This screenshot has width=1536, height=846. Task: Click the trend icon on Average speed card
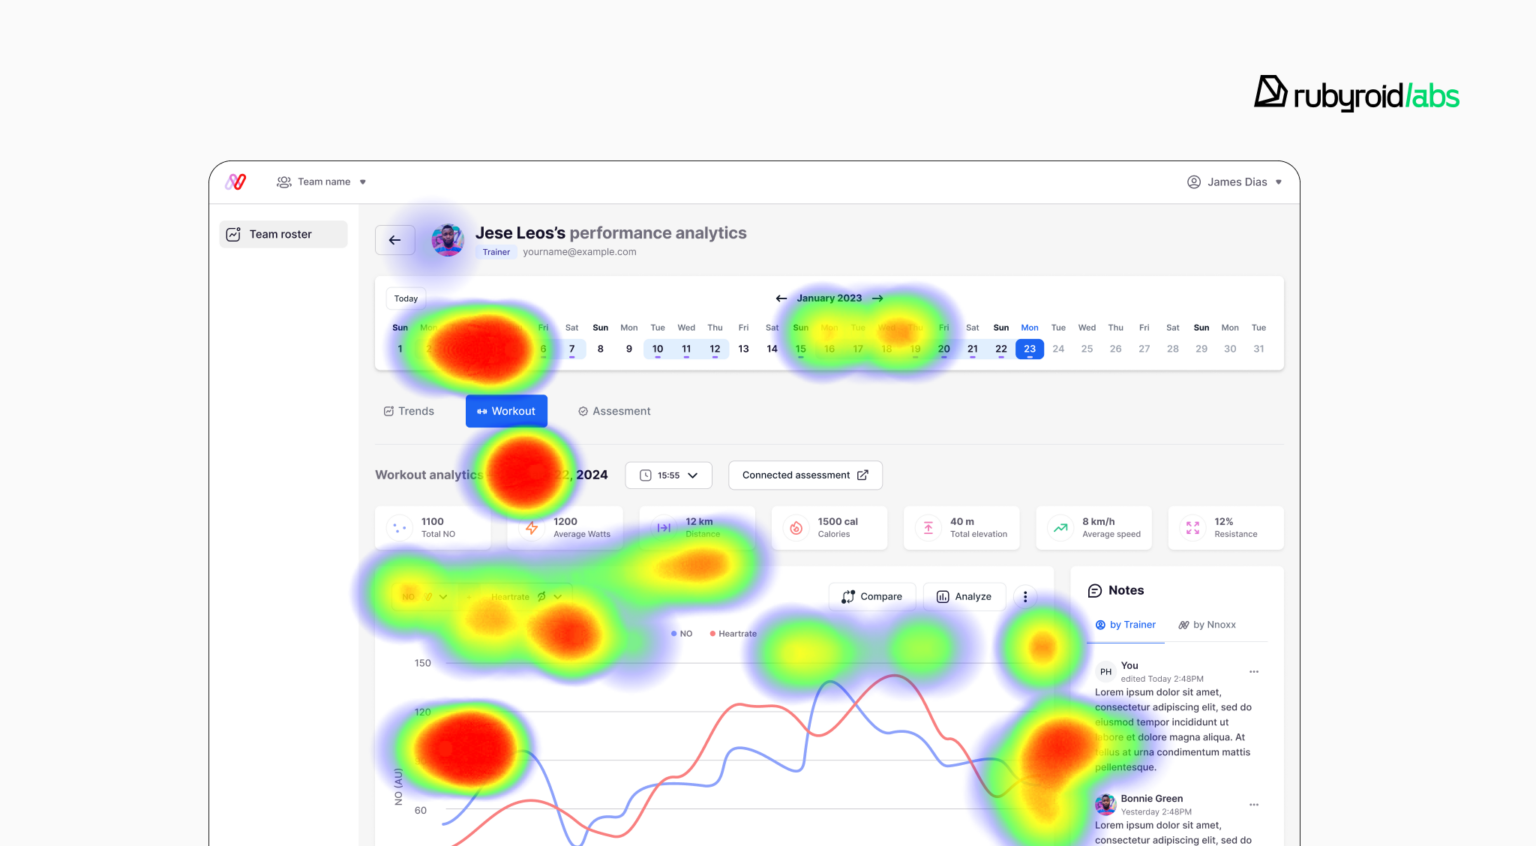click(x=1061, y=527)
